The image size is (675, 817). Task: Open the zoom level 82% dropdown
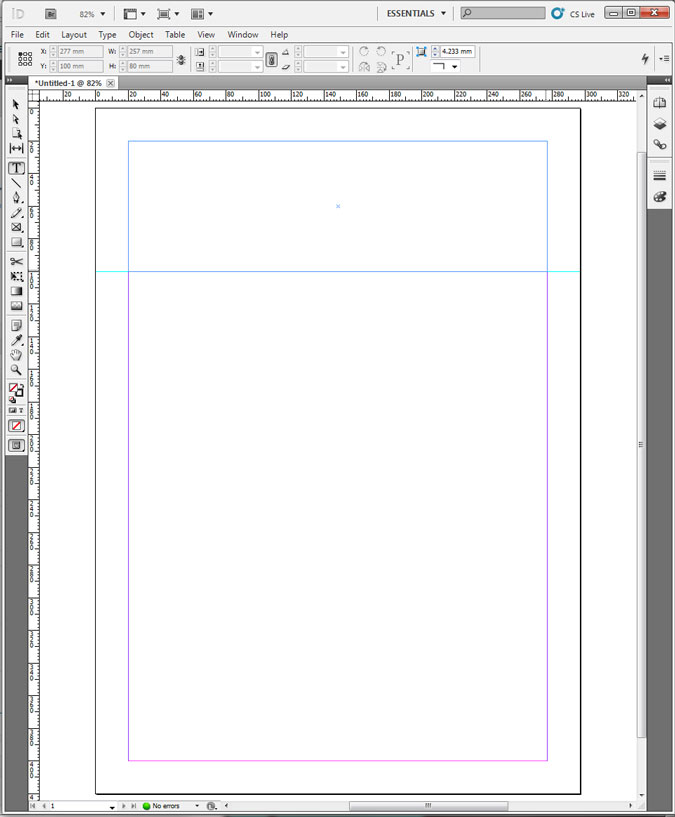coord(102,14)
